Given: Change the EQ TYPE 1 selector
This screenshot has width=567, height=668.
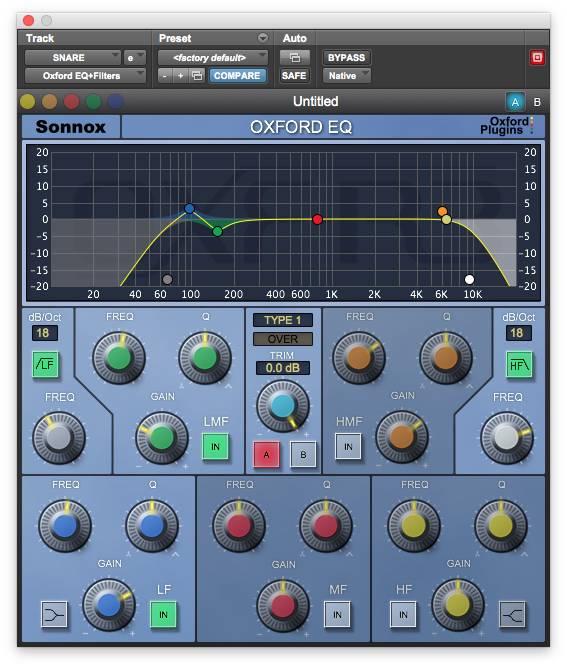Looking at the screenshot, I should (282, 320).
